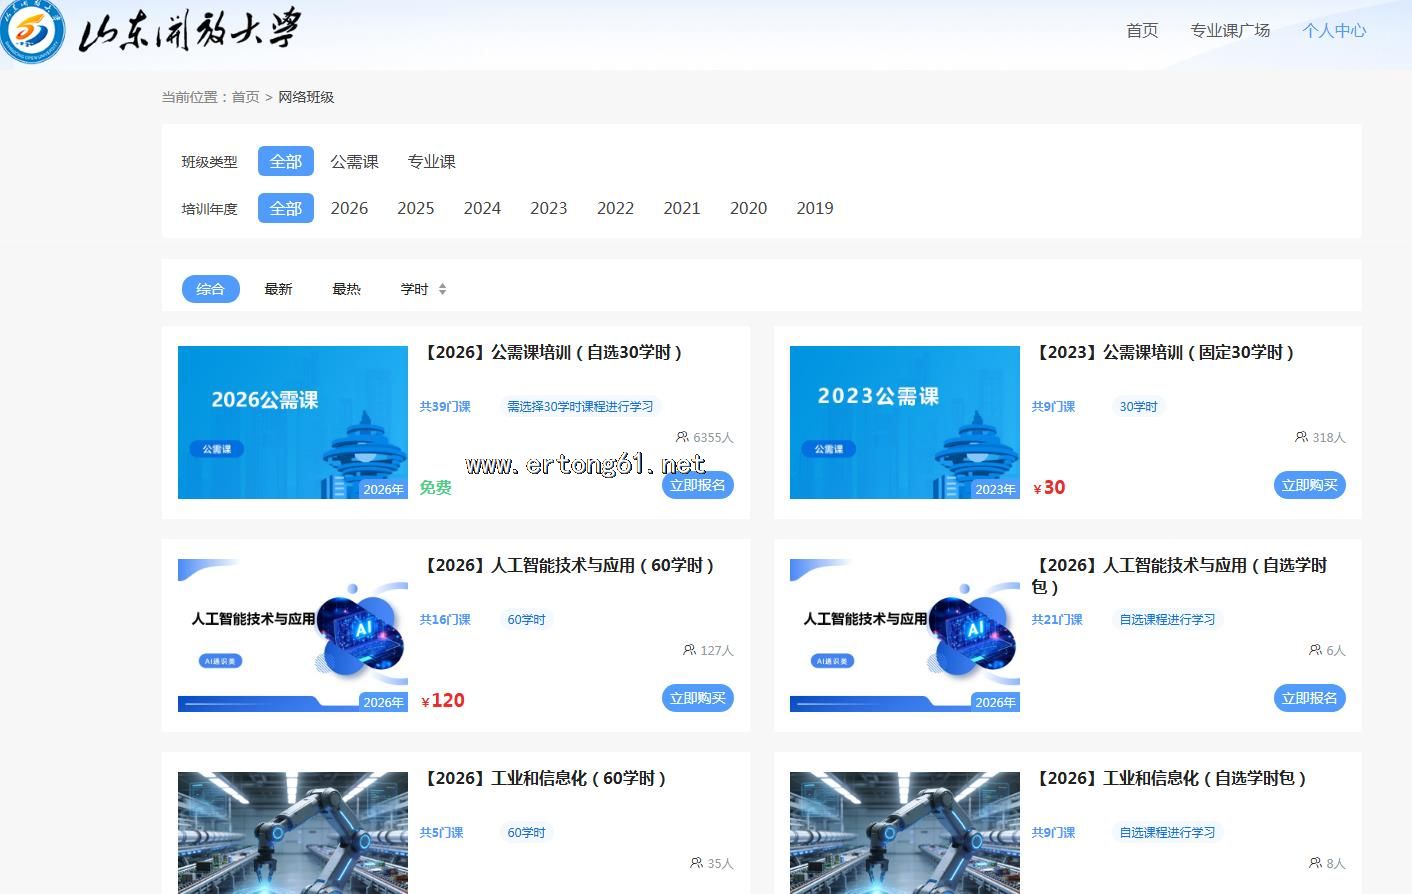1412x894 pixels.
Task: Click 立即报名 for 2026 公需课培训
Action: 697,485
